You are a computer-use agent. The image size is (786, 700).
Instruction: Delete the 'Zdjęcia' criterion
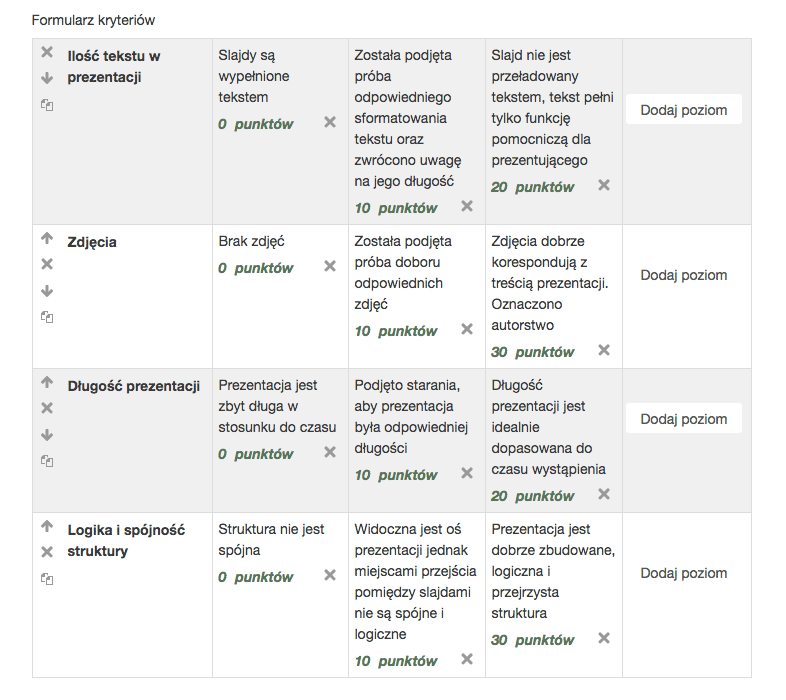click(47, 264)
